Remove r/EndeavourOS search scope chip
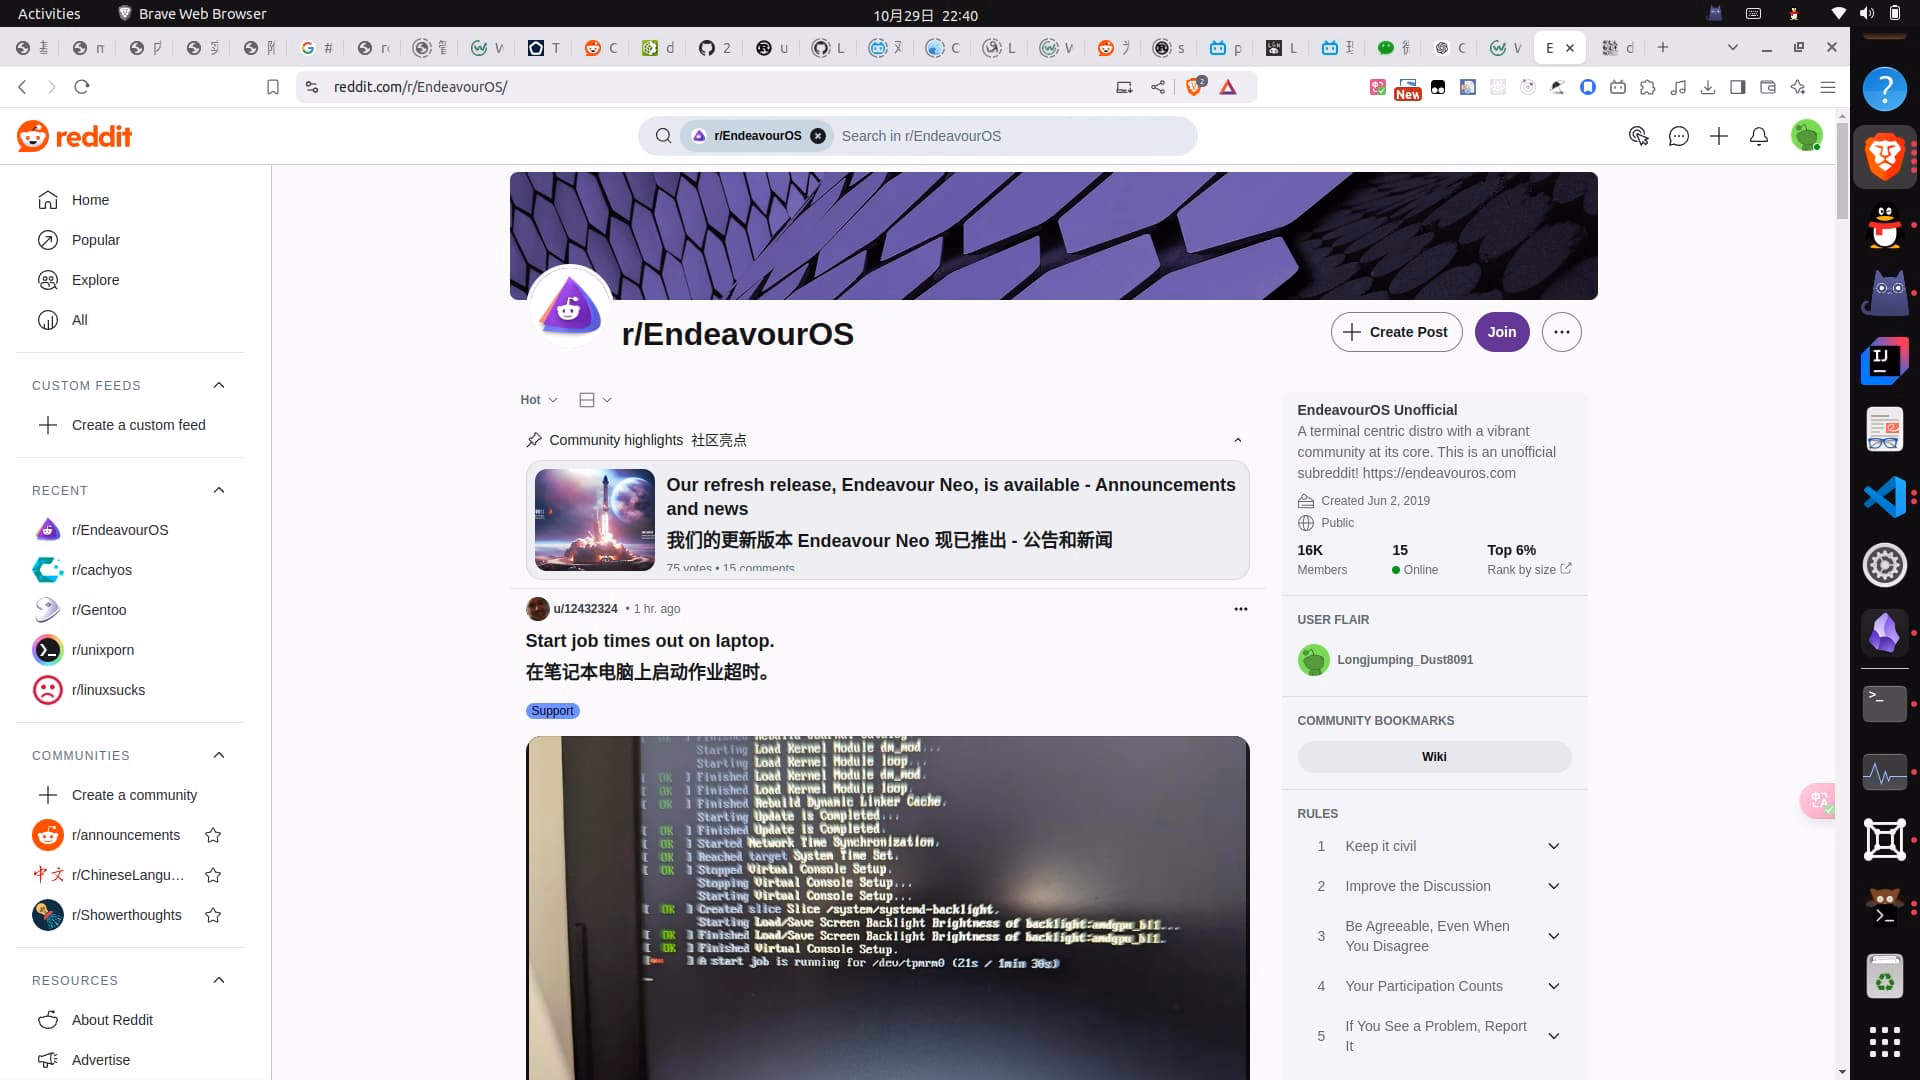The image size is (1920, 1080). (x=818, y=136)
